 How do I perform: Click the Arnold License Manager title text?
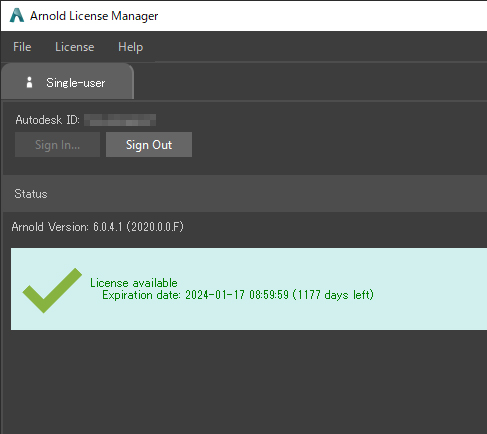(x=94, y=16)
